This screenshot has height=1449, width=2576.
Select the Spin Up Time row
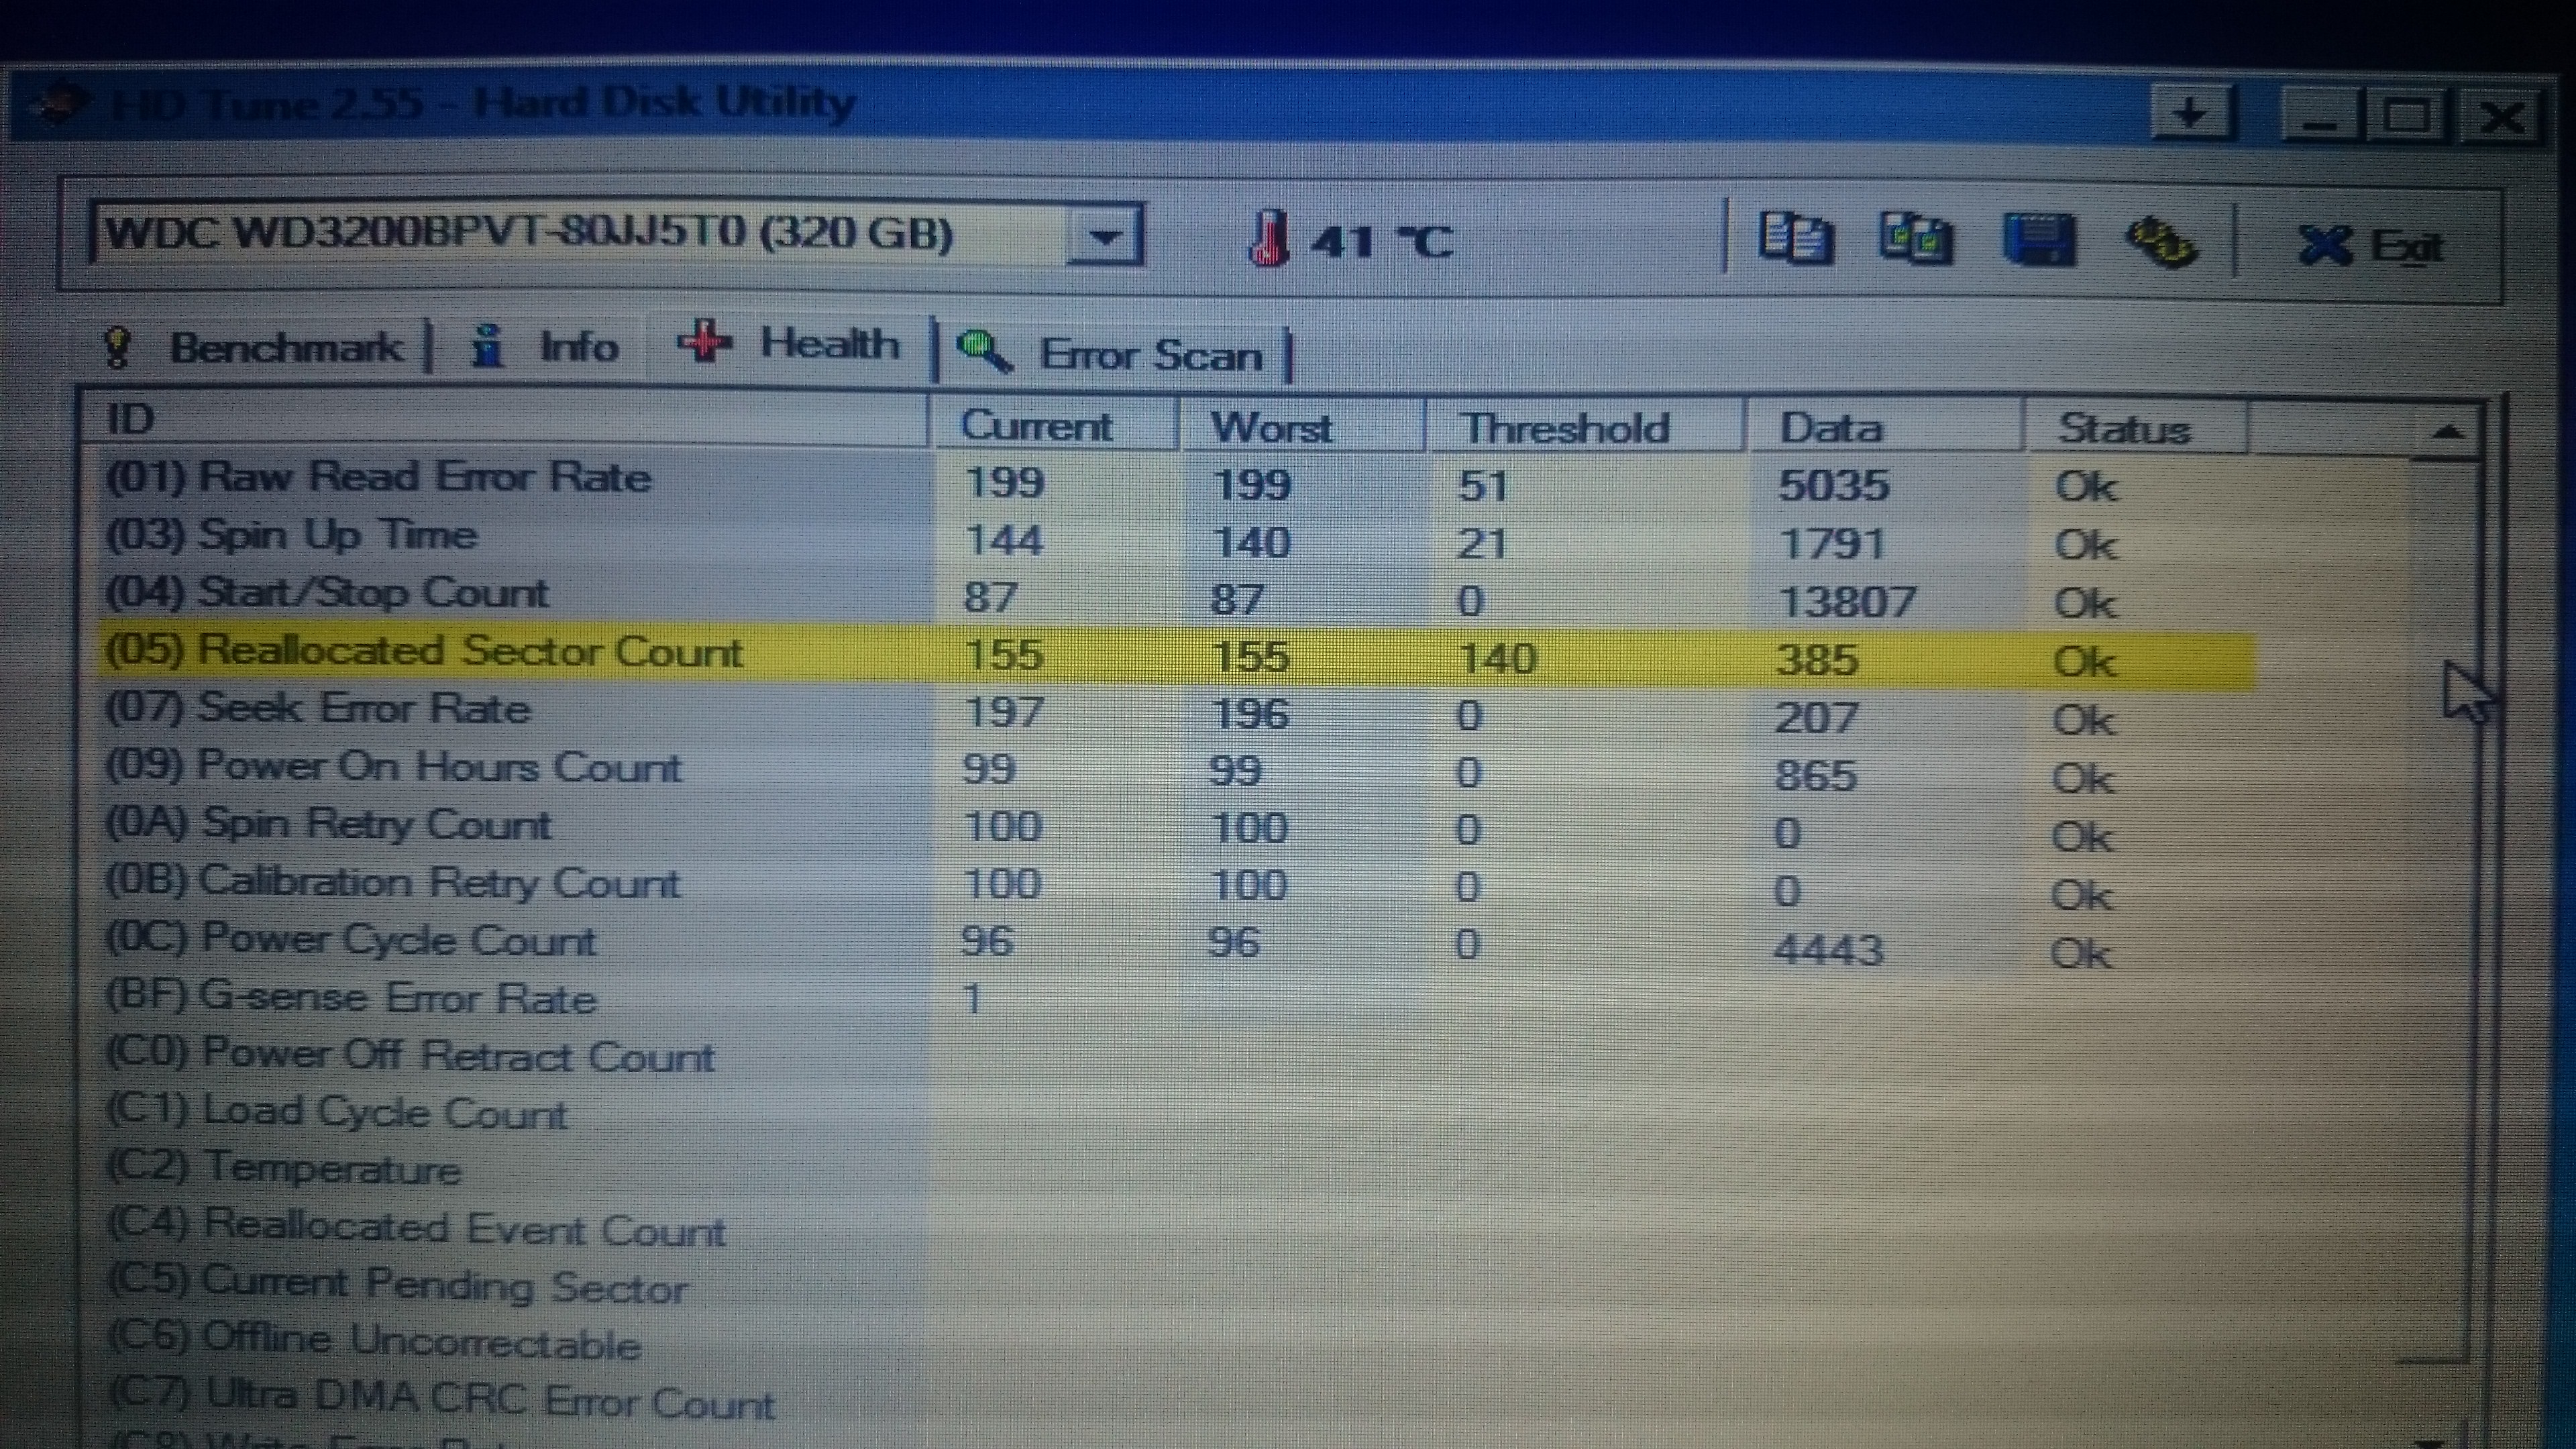1178,539
